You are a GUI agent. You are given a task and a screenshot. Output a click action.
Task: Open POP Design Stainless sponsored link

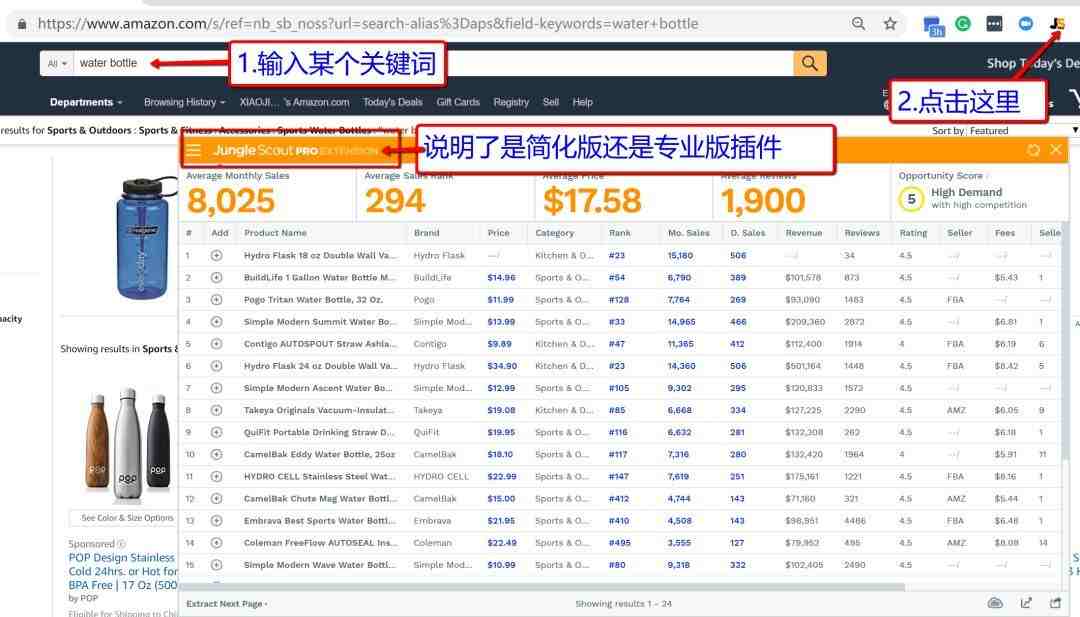click(123, 572)
